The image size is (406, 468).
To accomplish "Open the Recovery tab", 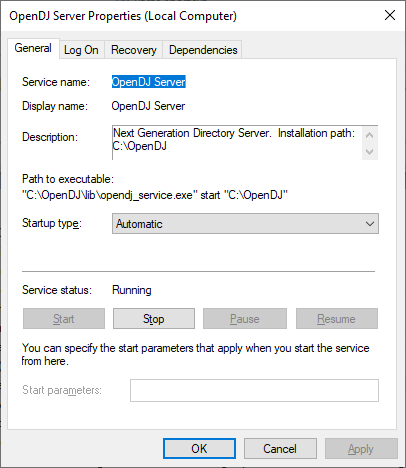I will click(x=134, y=50).
